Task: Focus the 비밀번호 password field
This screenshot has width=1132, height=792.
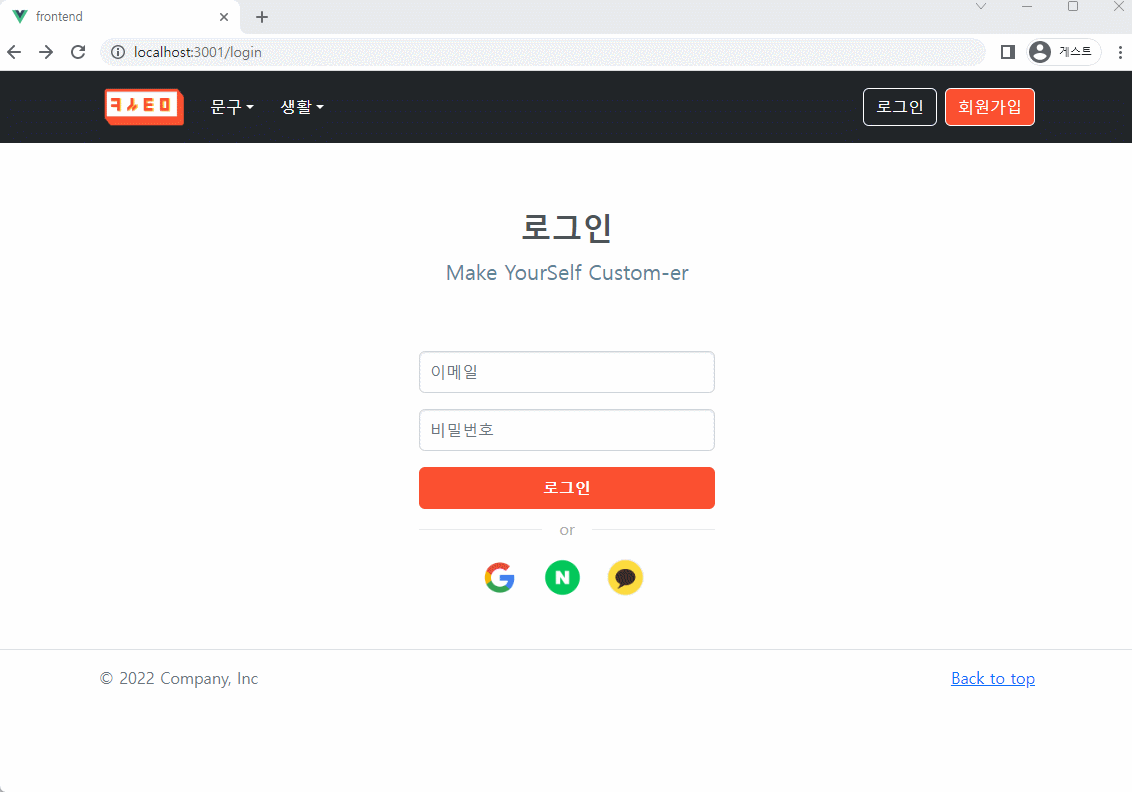Action: pyautogui.click(x=567, y=430)
